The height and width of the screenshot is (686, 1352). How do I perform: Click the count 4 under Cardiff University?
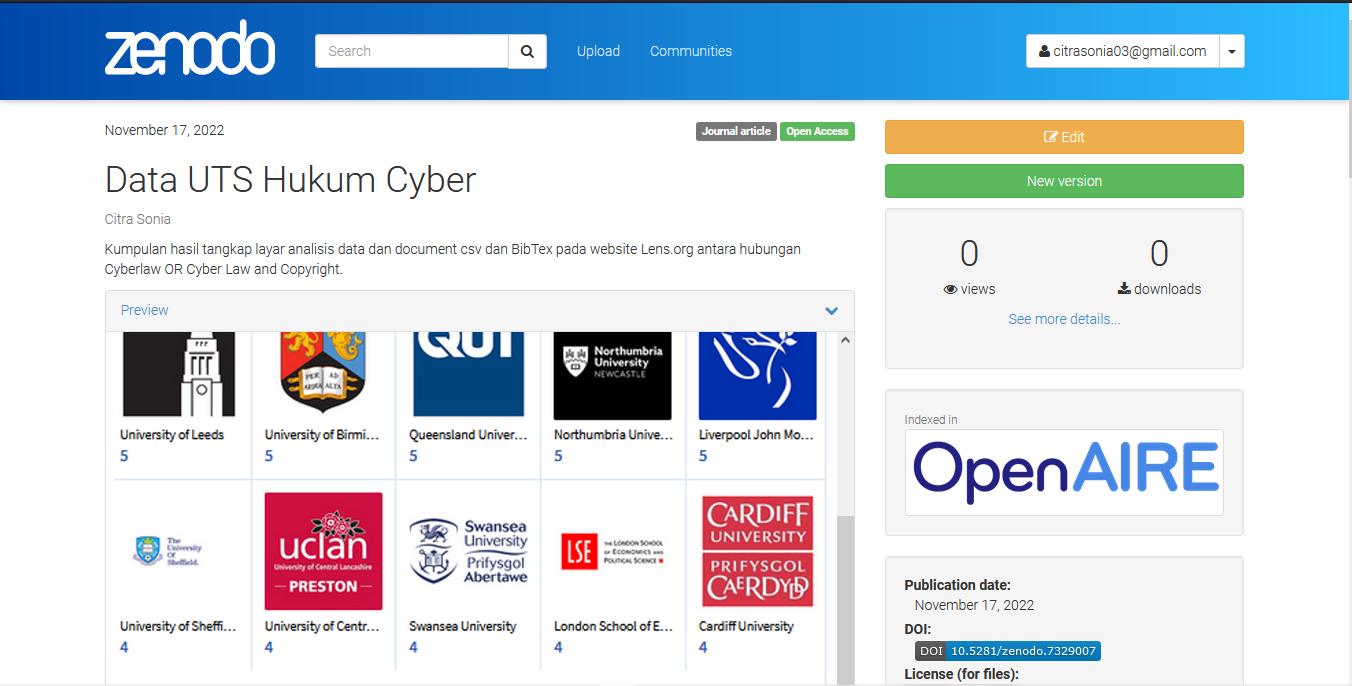pyautogui.click(x=704, y=647)
